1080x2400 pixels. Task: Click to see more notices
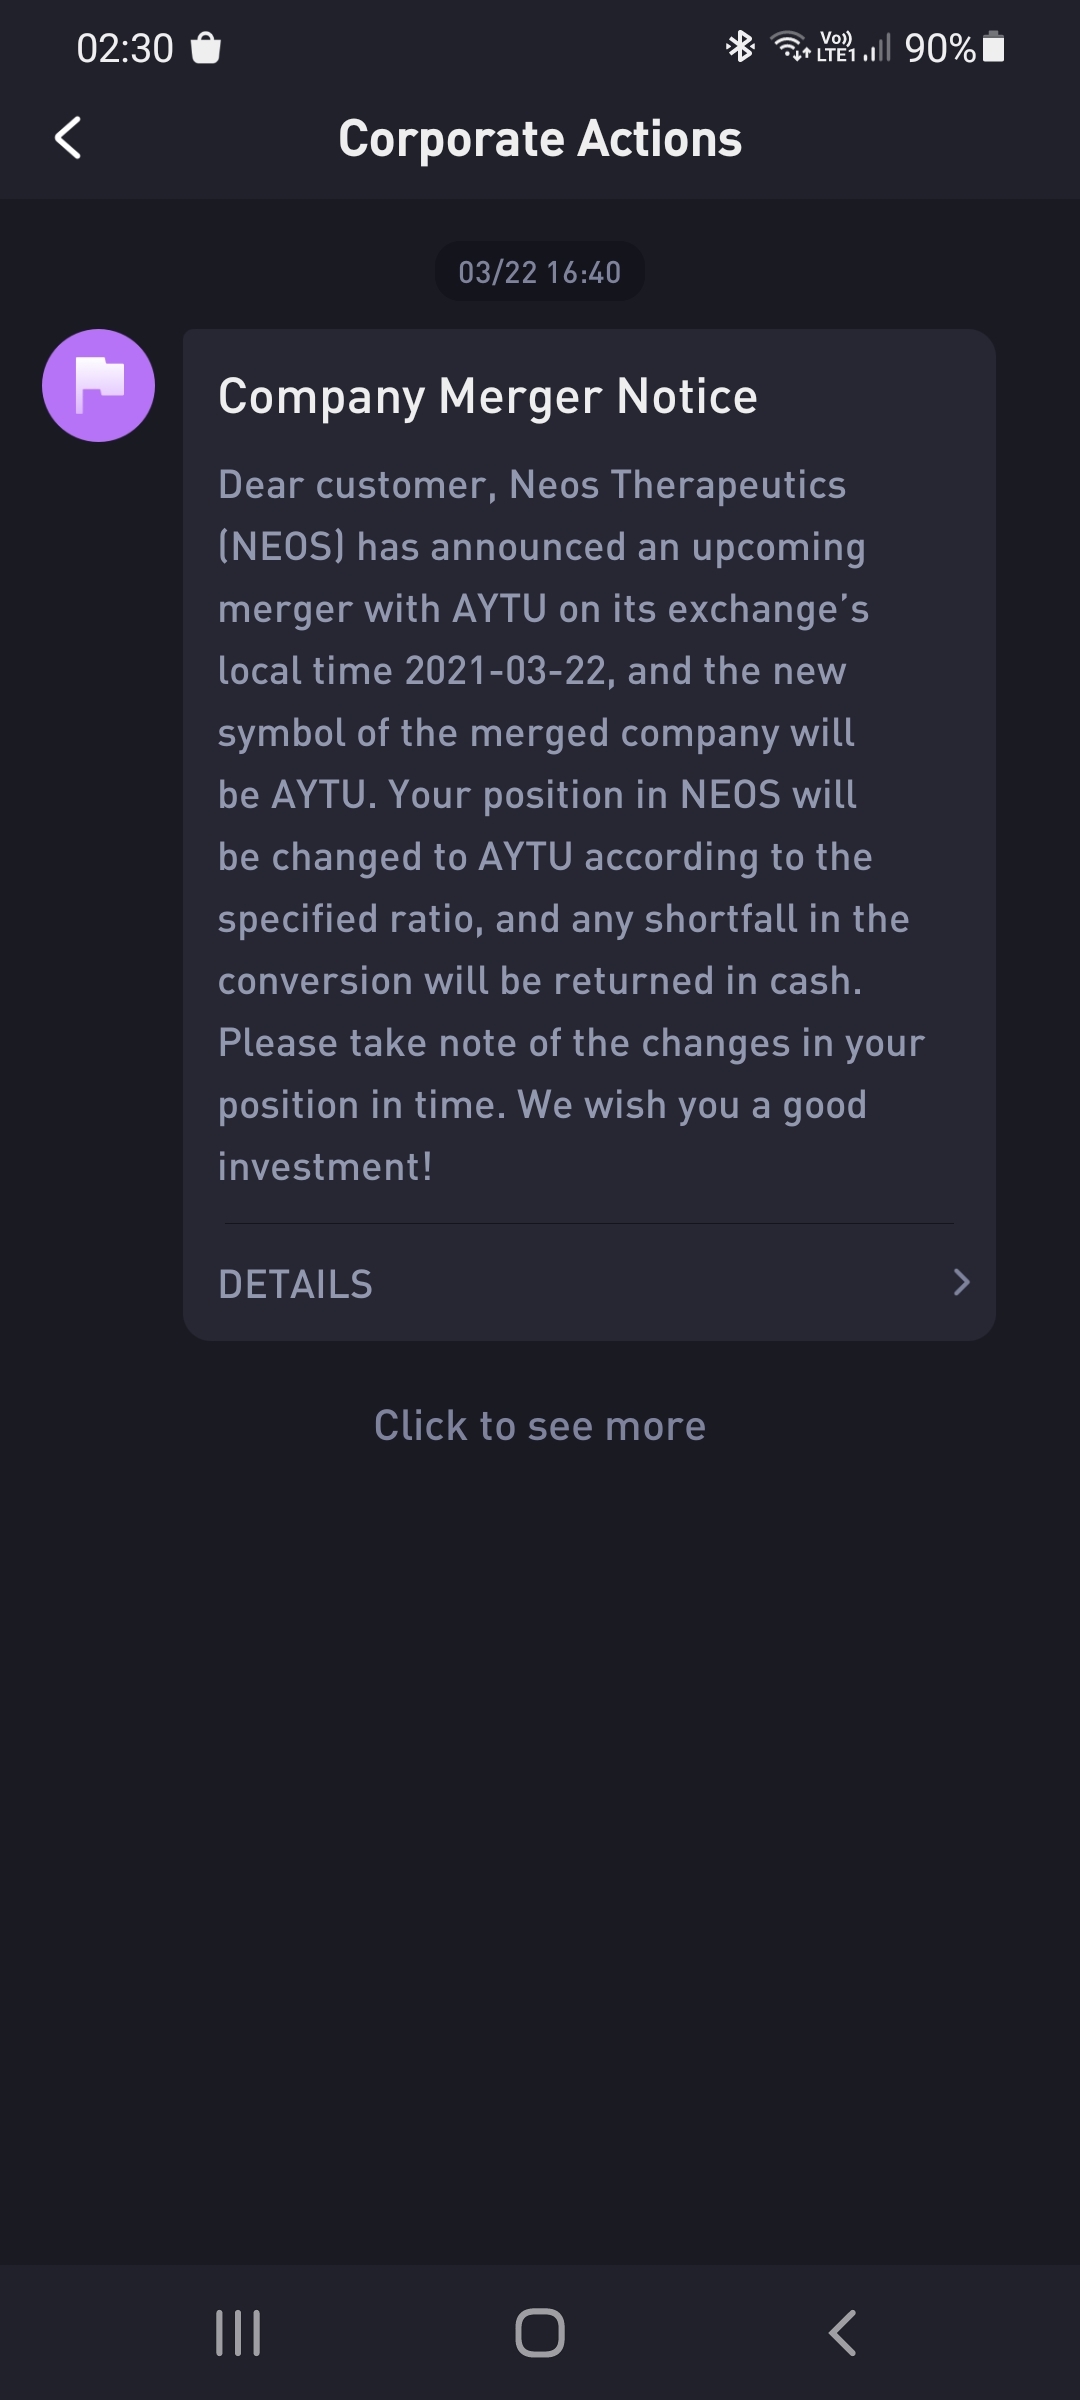pyautogui.click(x=540, y=1425)
